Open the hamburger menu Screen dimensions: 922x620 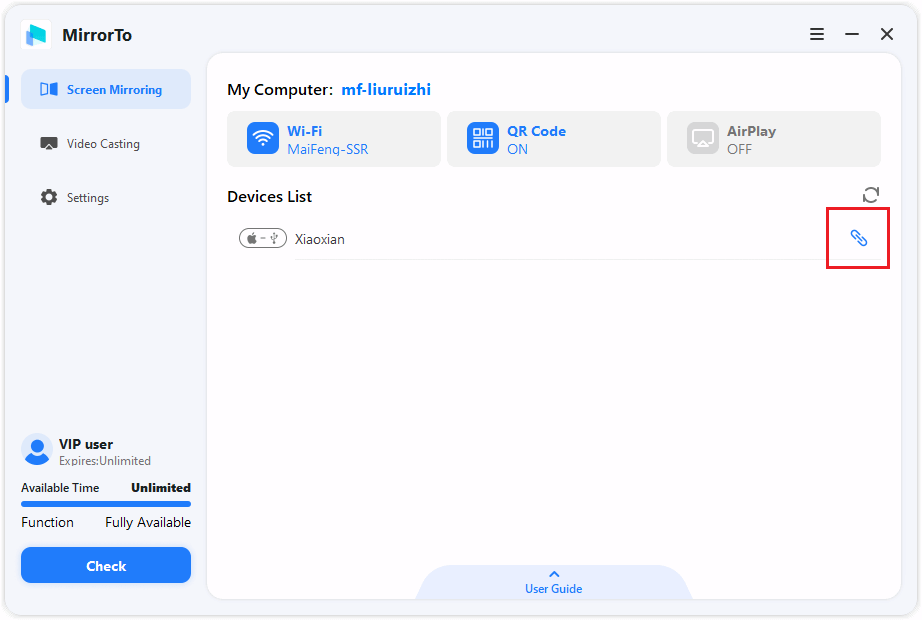pyautogui.click(x=817, y=34)
